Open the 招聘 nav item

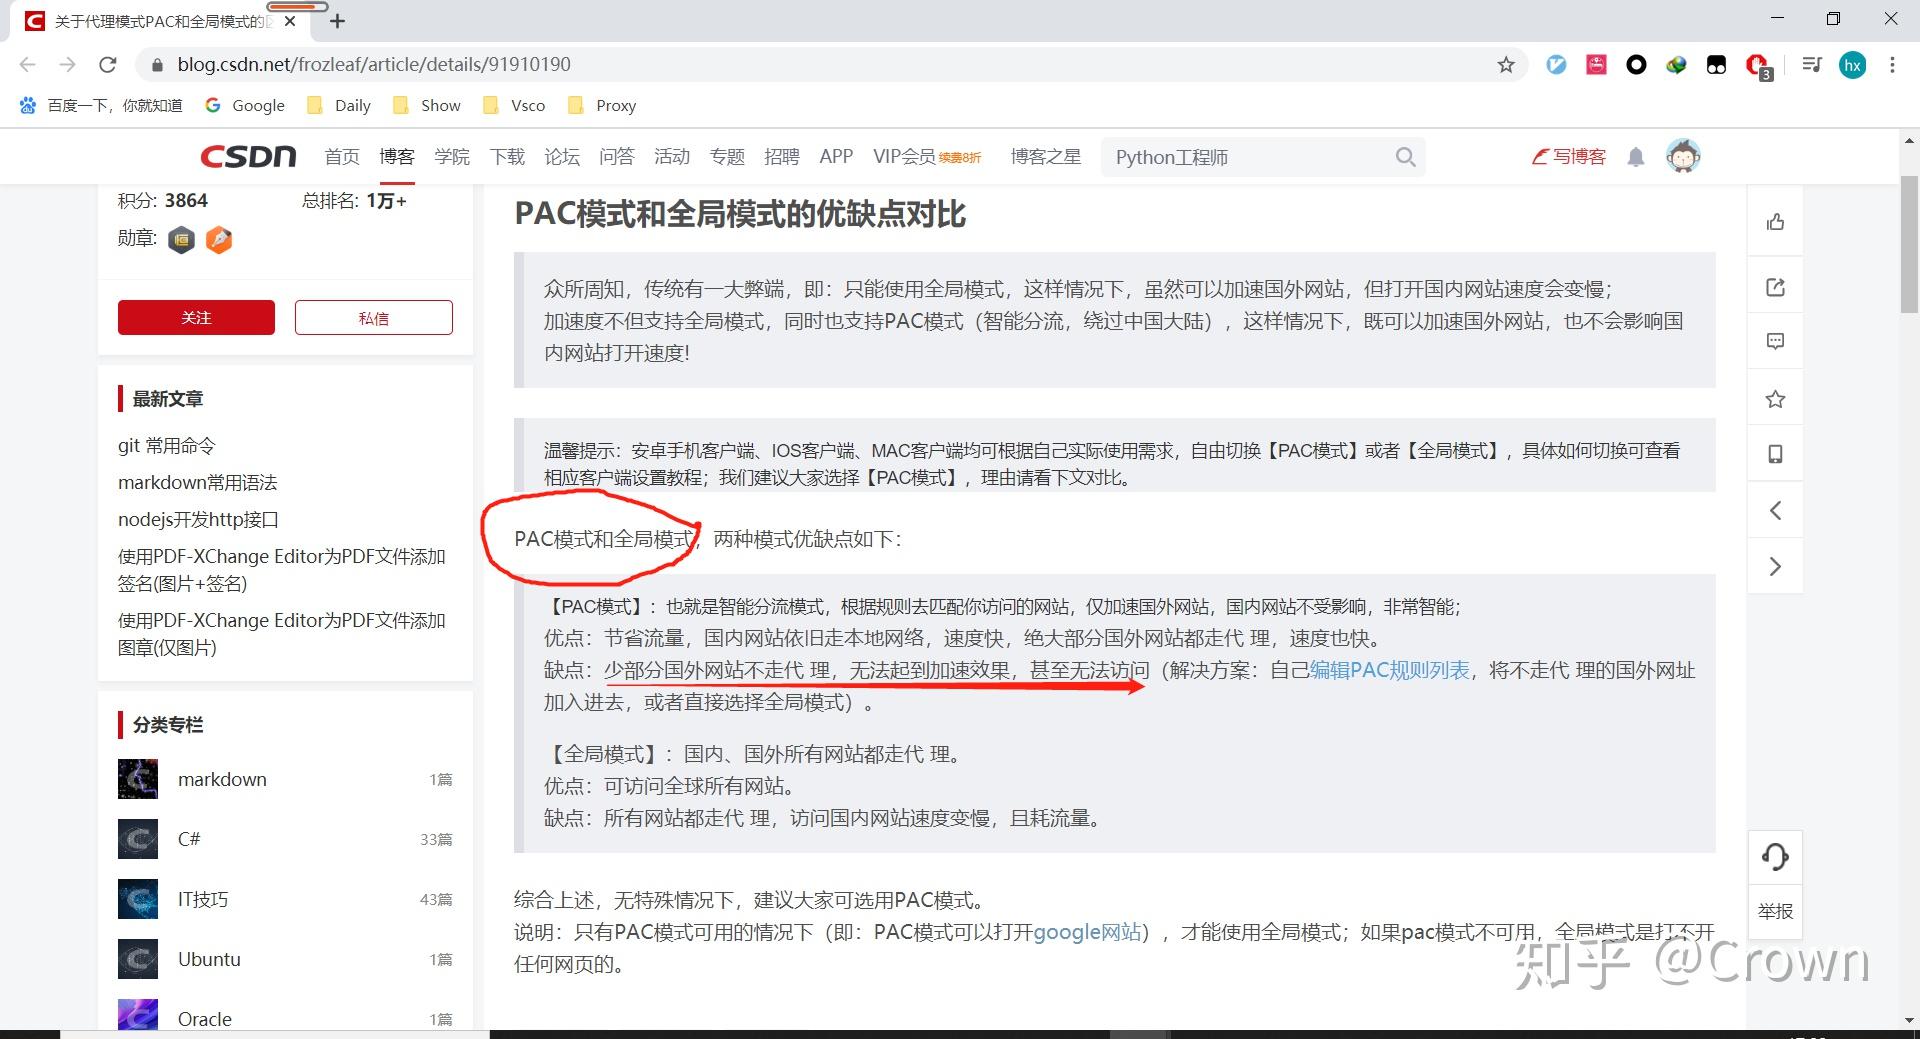tap(782, 157)
